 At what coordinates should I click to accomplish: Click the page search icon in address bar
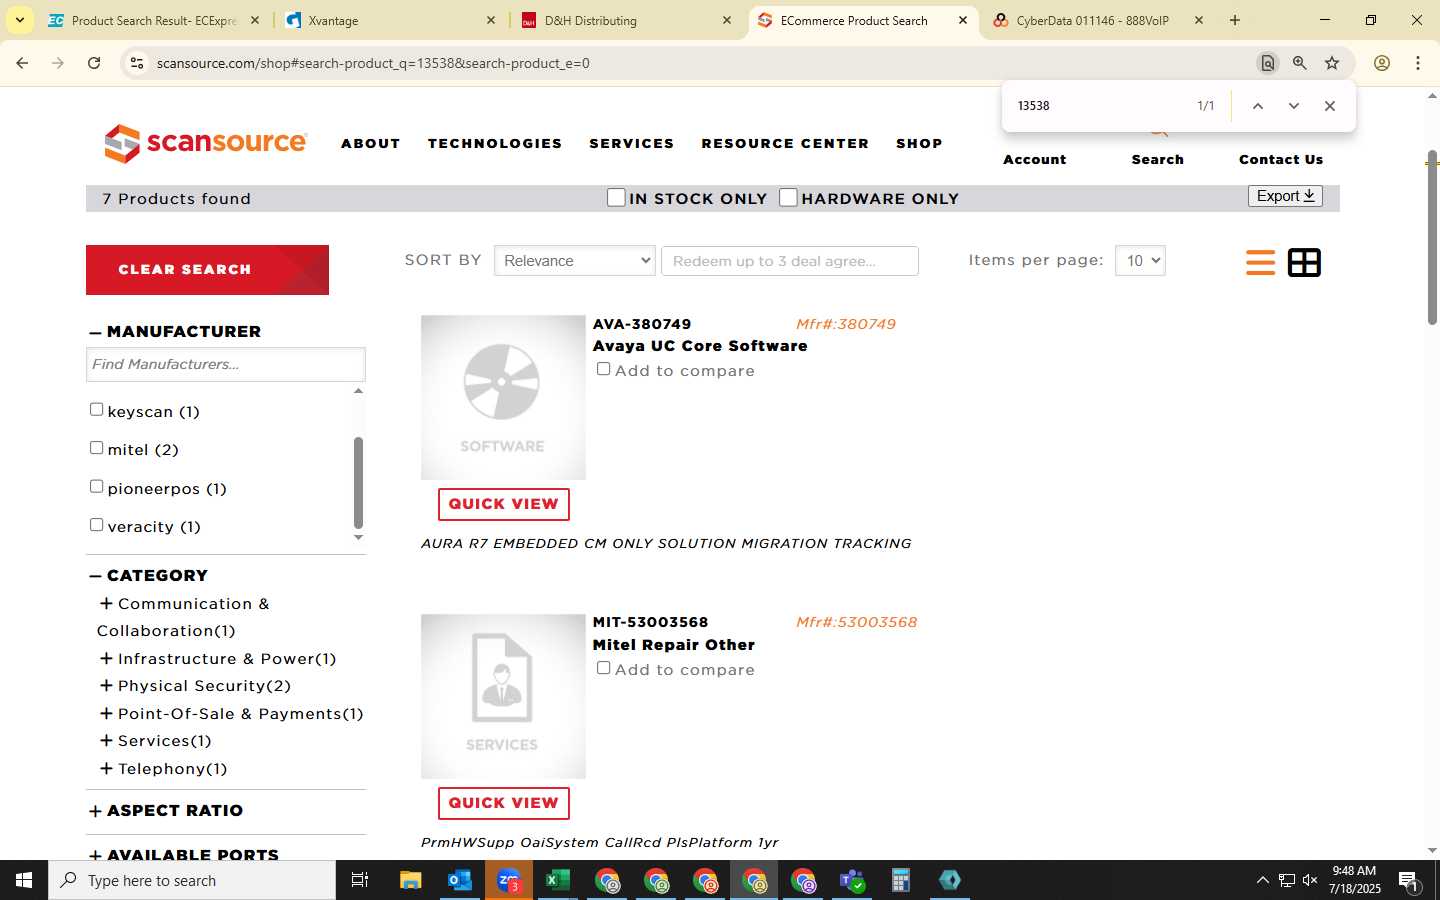click(x=1267, y=63)
